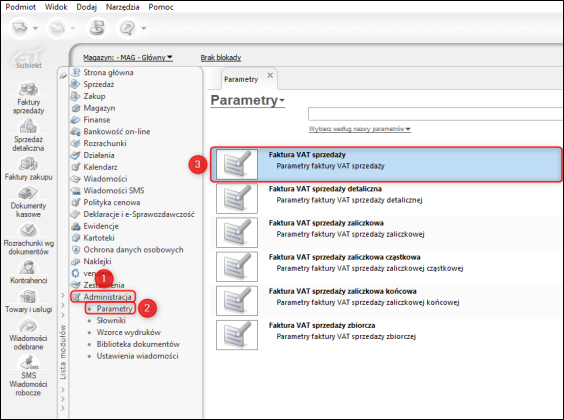Open SMS Wiadomości robocze shortcut icon
Image resolution: width=564 pixels, height=420 pixels.
(28, 362)
